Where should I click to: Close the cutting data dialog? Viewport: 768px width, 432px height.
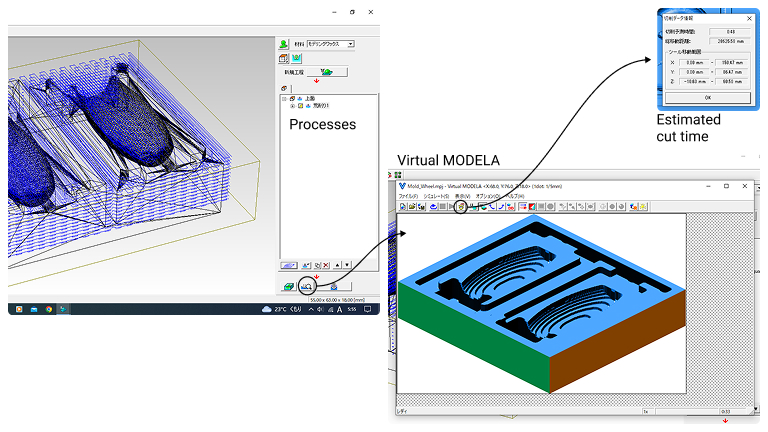tap(749, 19)
